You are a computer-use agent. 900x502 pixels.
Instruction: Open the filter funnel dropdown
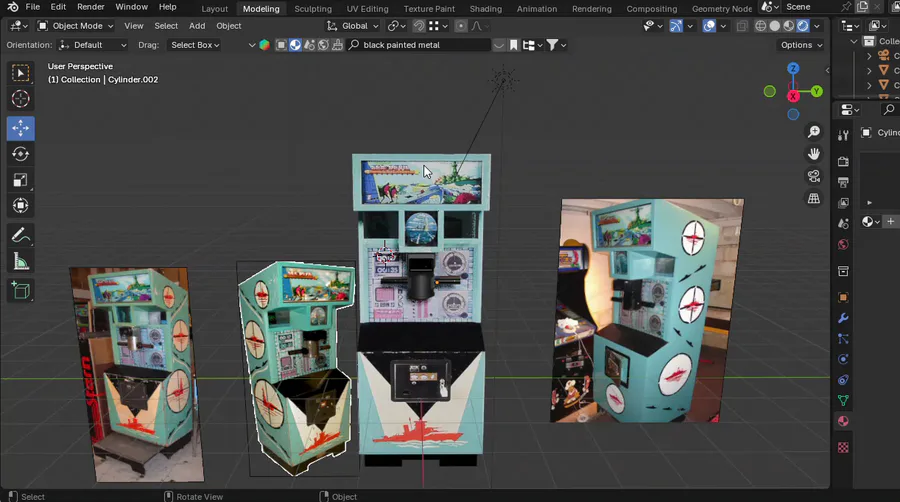556,45
